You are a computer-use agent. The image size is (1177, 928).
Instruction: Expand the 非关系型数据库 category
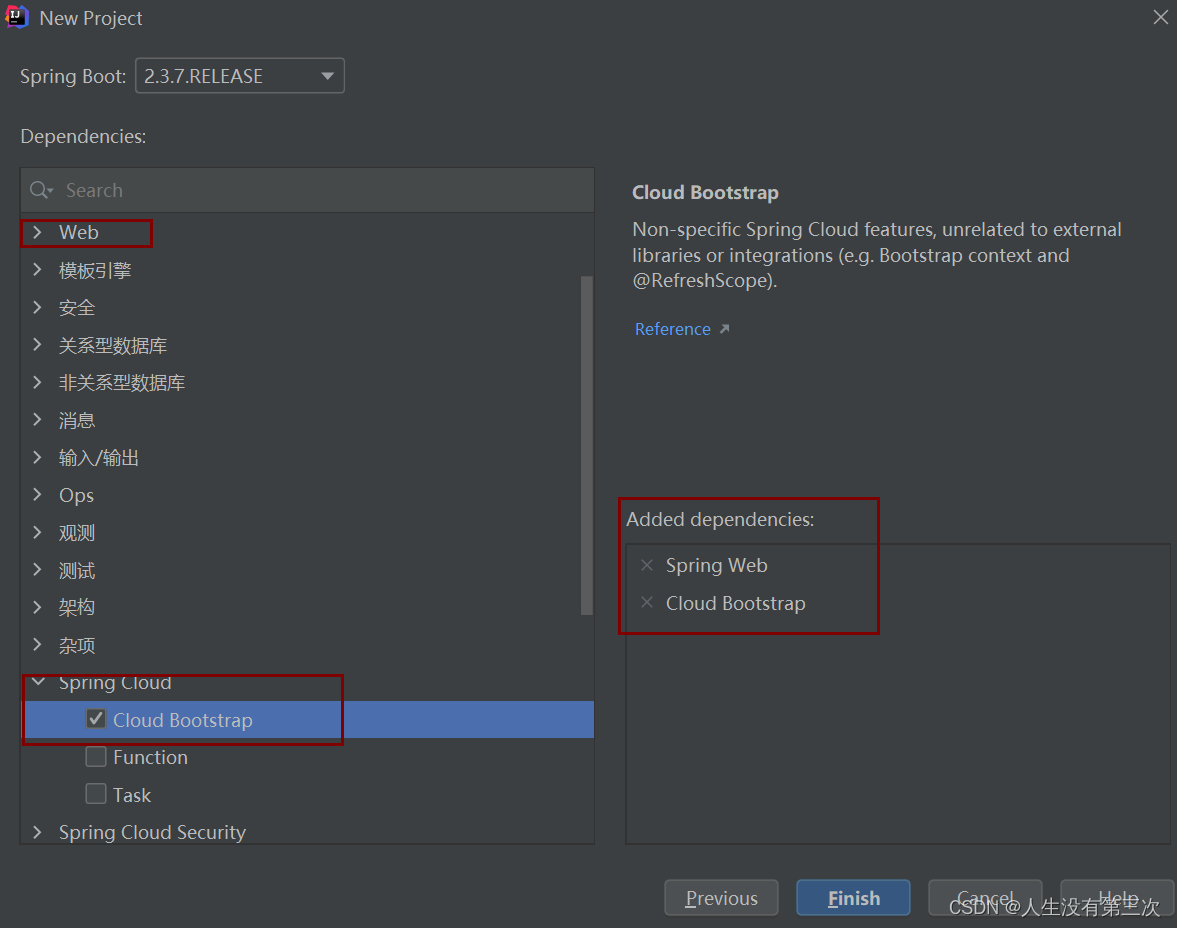click(x=37, y=382)
